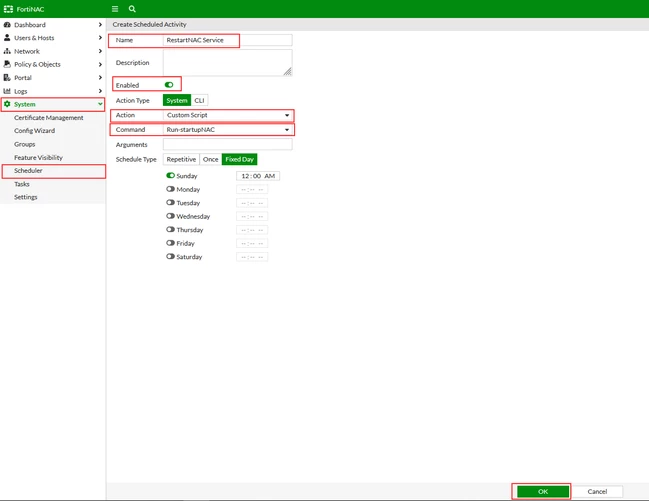The height and width of the screenshot is (501, 649).
Task: Expand the Policy & Objects chevron
Action: click(x=100, y=64)
